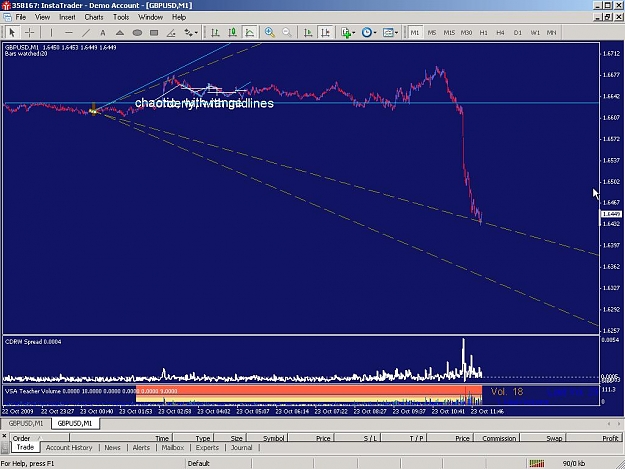Sort orders by Order column header
This screenshot has width=625, height=469.
click(x=40, y=438)
